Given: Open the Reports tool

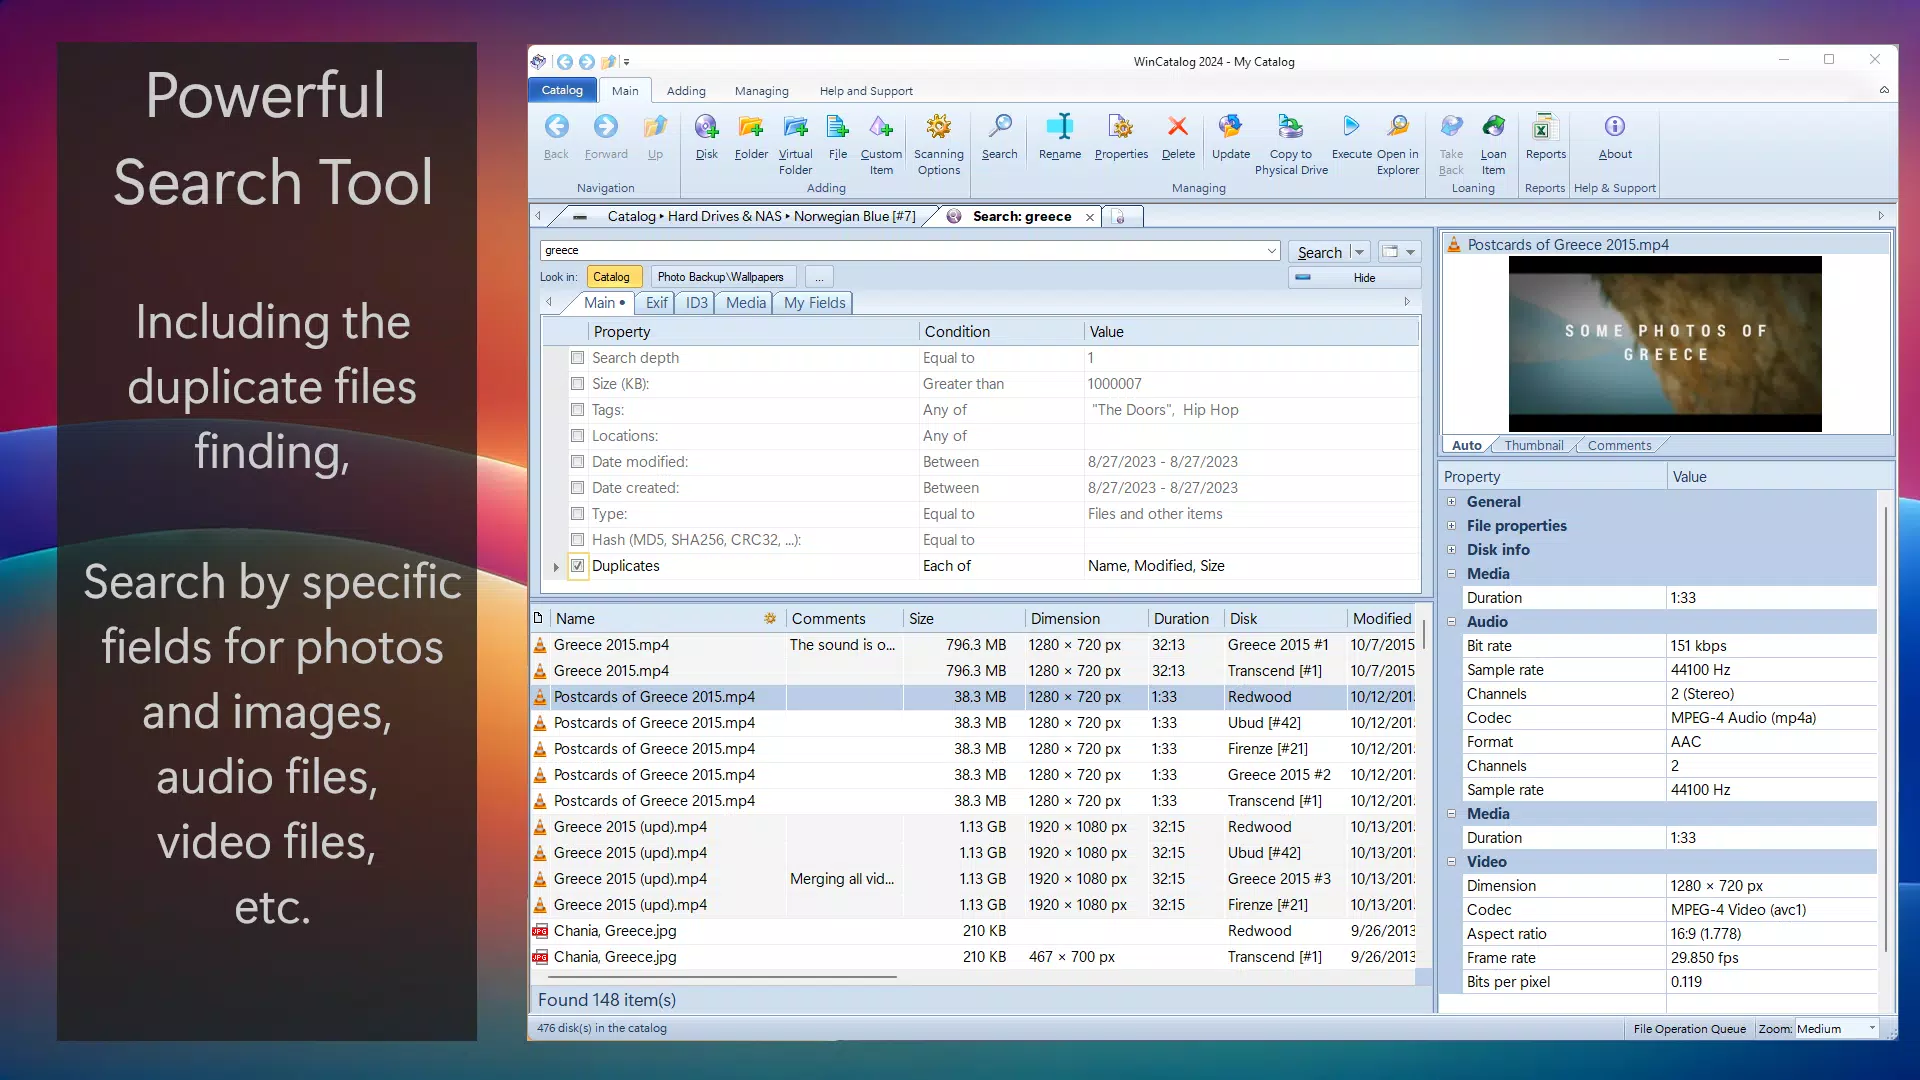Looking at the screenshot, I should 1545,137.
